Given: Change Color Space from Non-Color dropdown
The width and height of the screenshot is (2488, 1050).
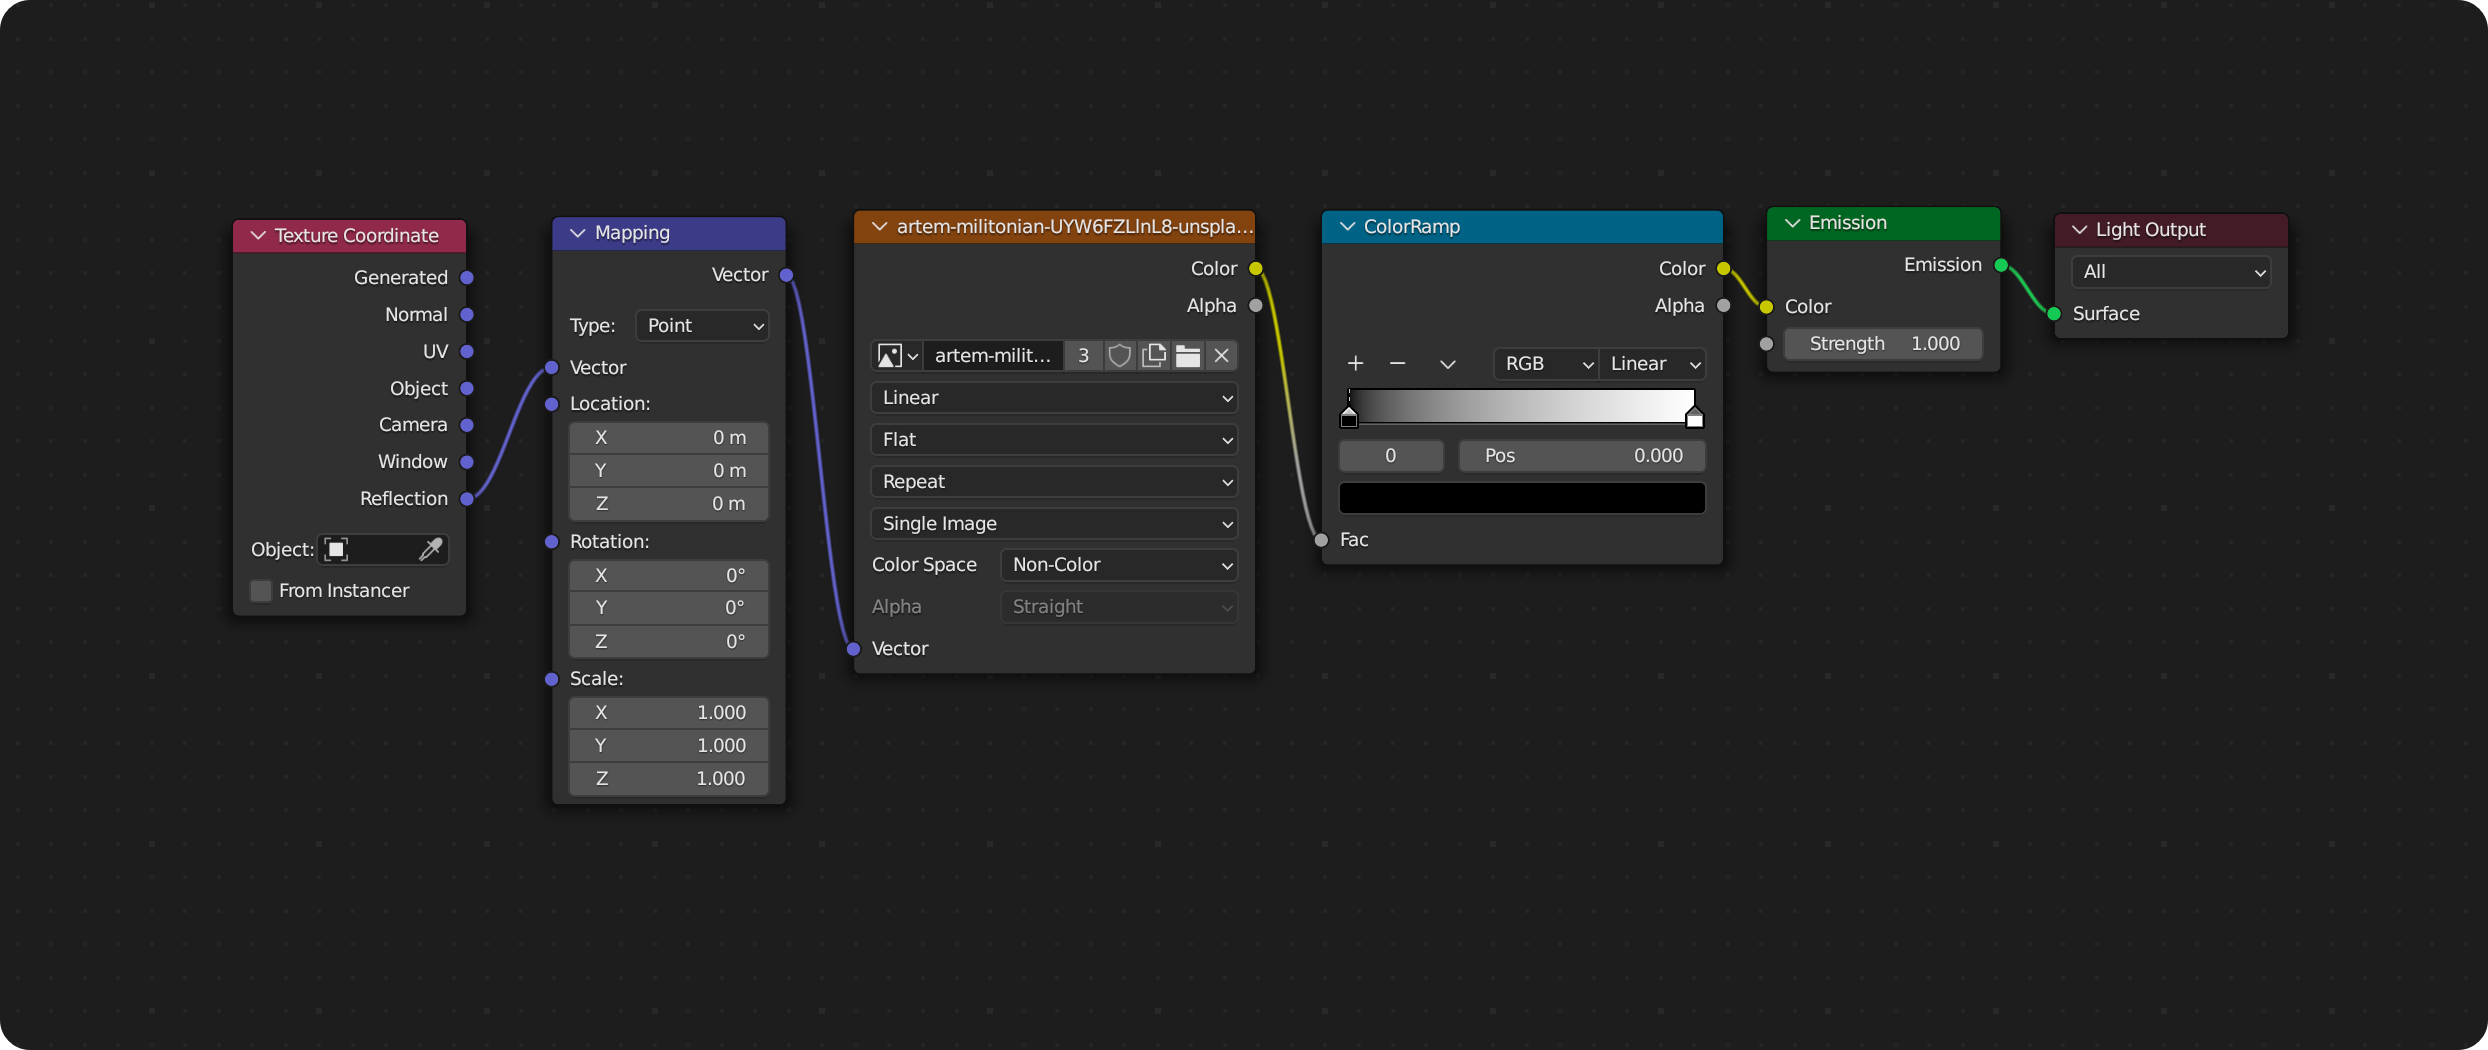Looking at the screenshot, I should (x=1118, y=564).
